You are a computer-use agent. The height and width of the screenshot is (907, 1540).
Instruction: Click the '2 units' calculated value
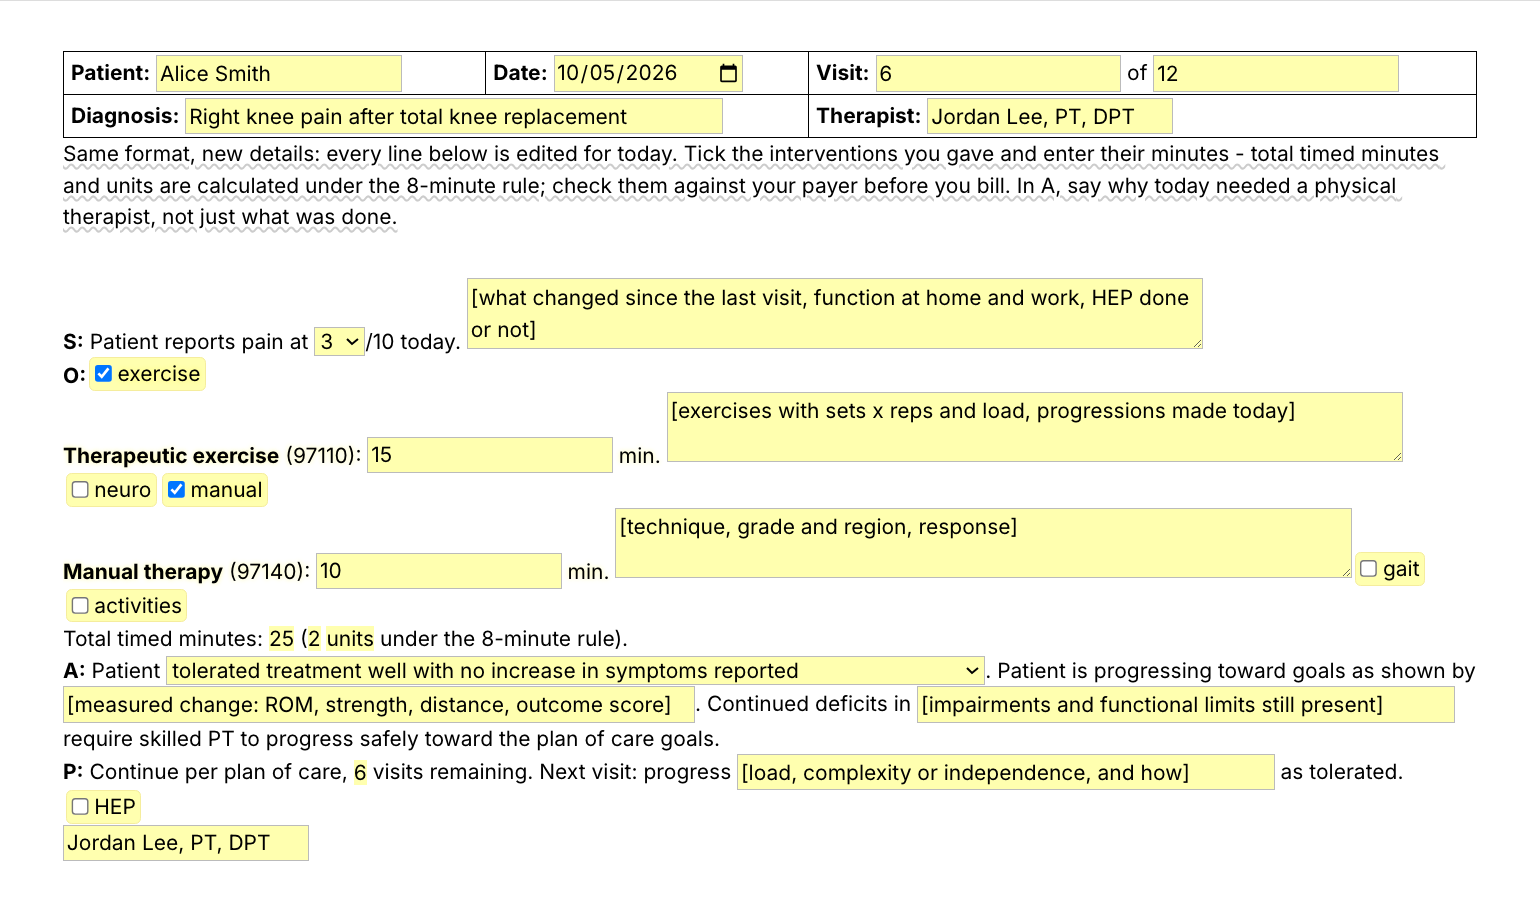(340, 639)
